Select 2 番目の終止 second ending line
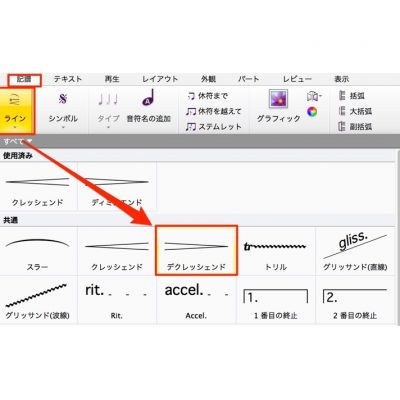The width and height of the screenshot is (400, 400). click(x=355, y=300)
